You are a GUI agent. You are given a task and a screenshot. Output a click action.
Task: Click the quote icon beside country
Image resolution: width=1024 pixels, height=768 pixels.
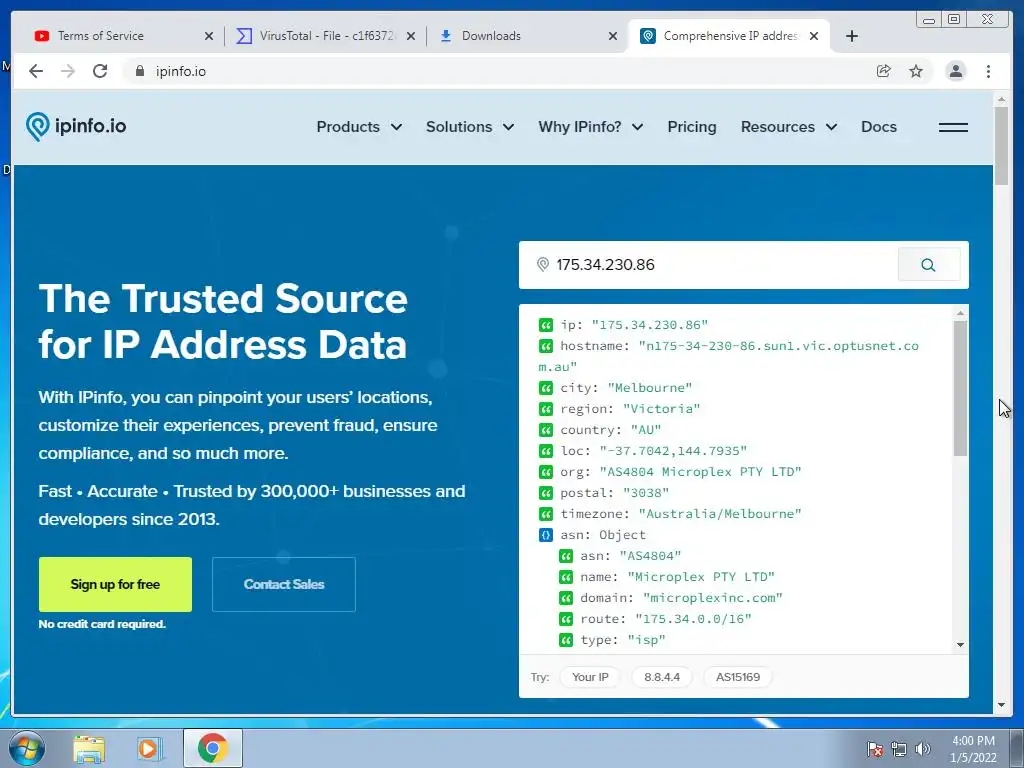pyautogui.click(x=545, y=430)
